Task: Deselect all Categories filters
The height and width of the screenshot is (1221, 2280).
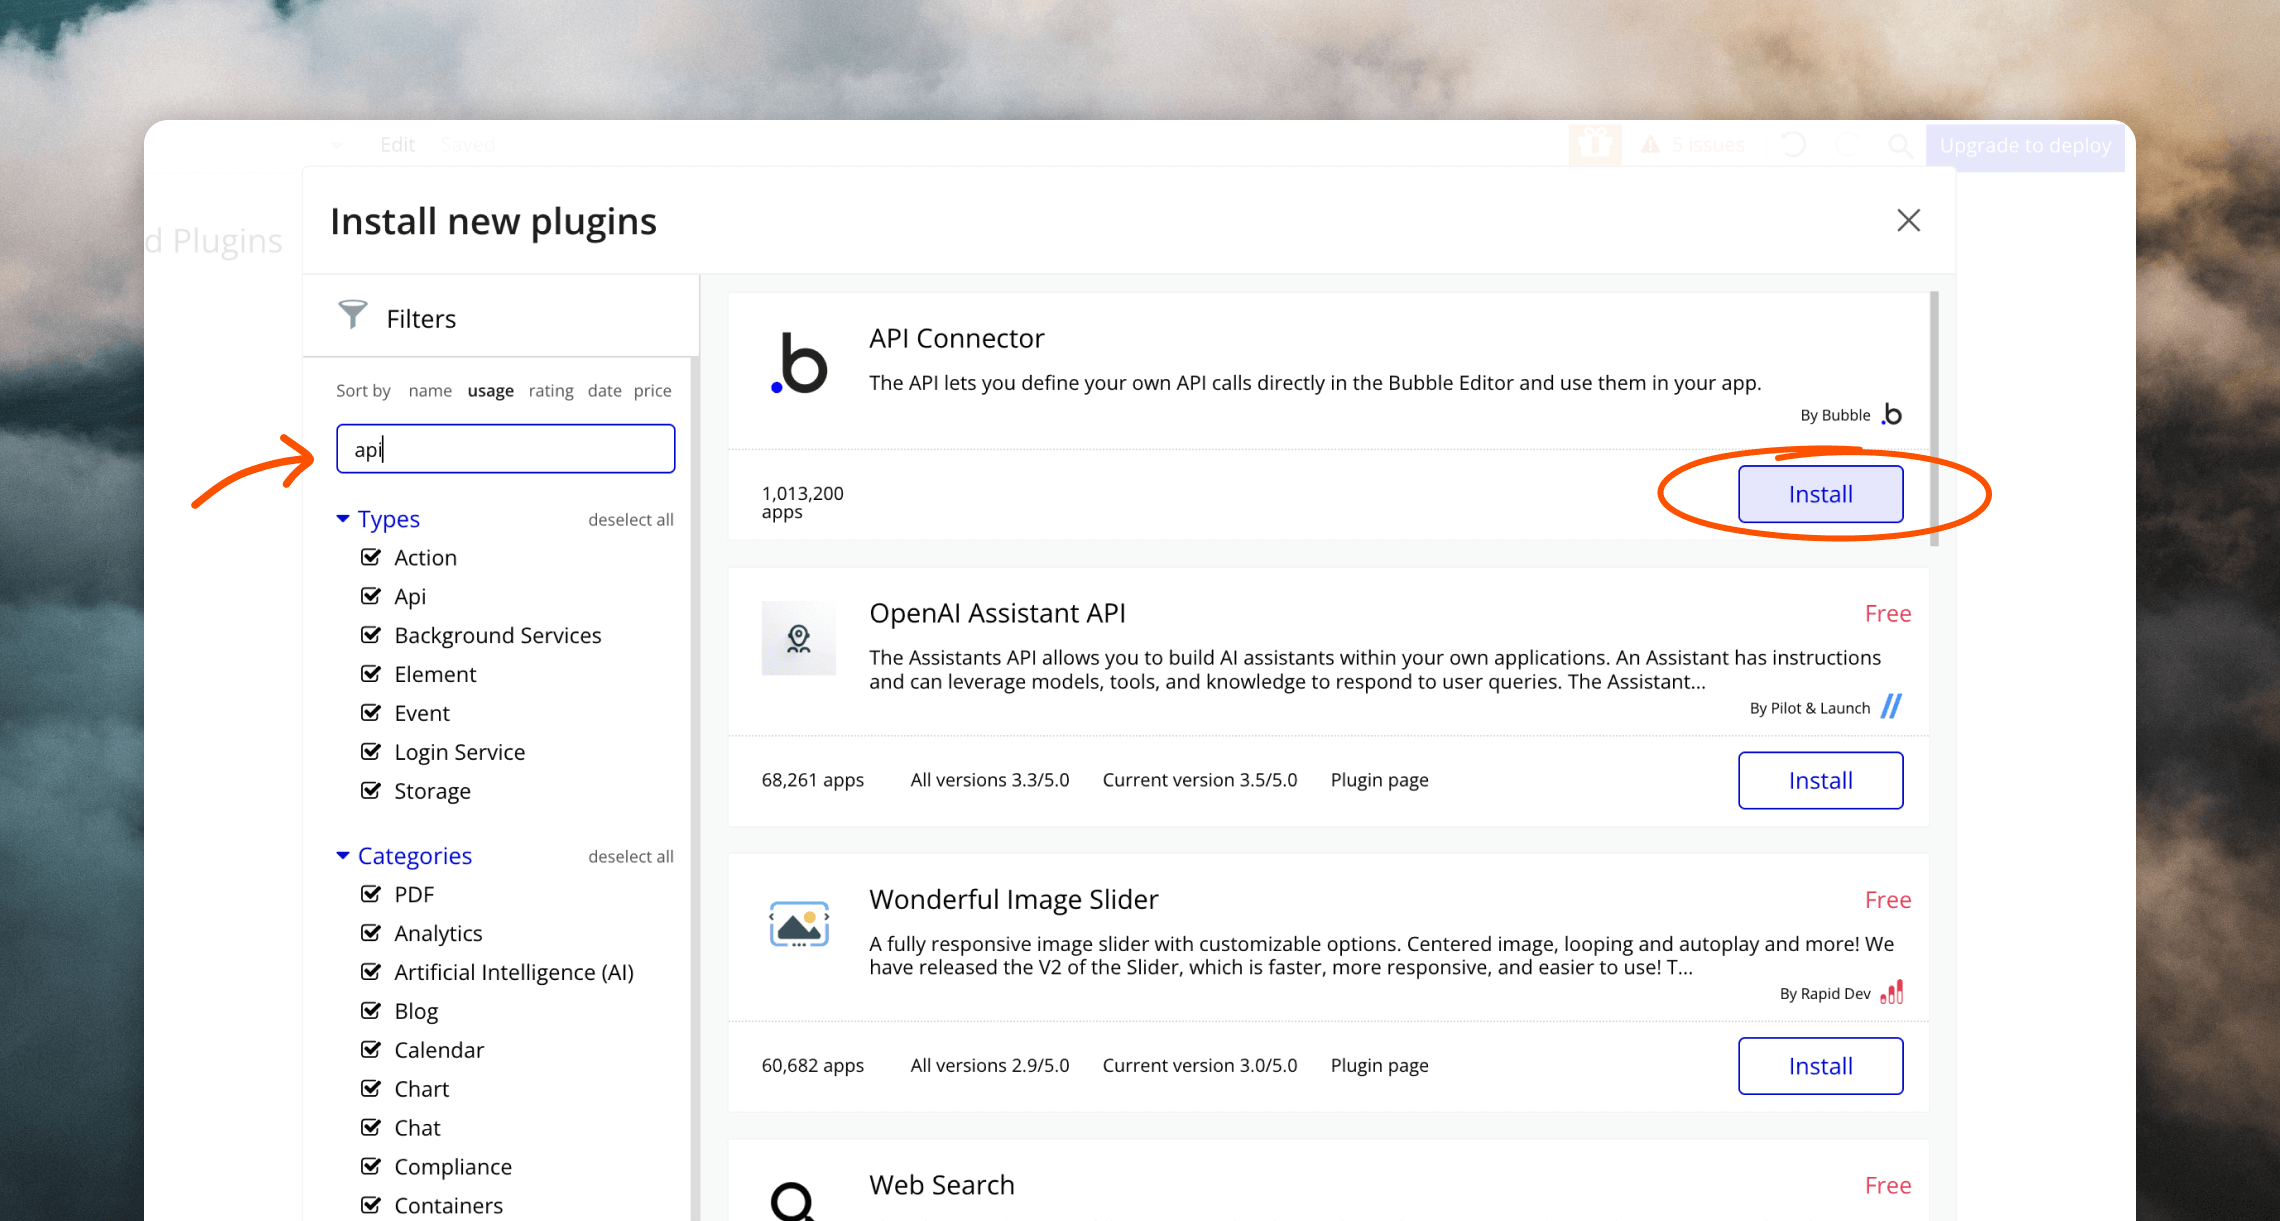Action: [x=630, y=857]
